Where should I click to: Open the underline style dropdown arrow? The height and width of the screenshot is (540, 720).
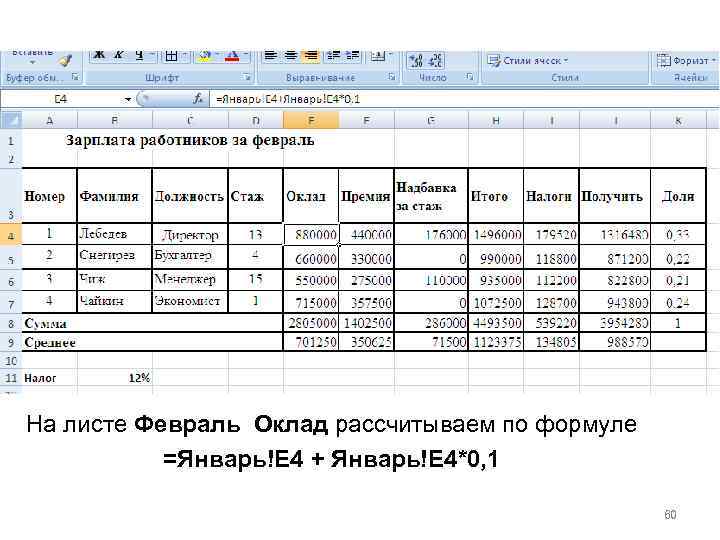point(152,56)
